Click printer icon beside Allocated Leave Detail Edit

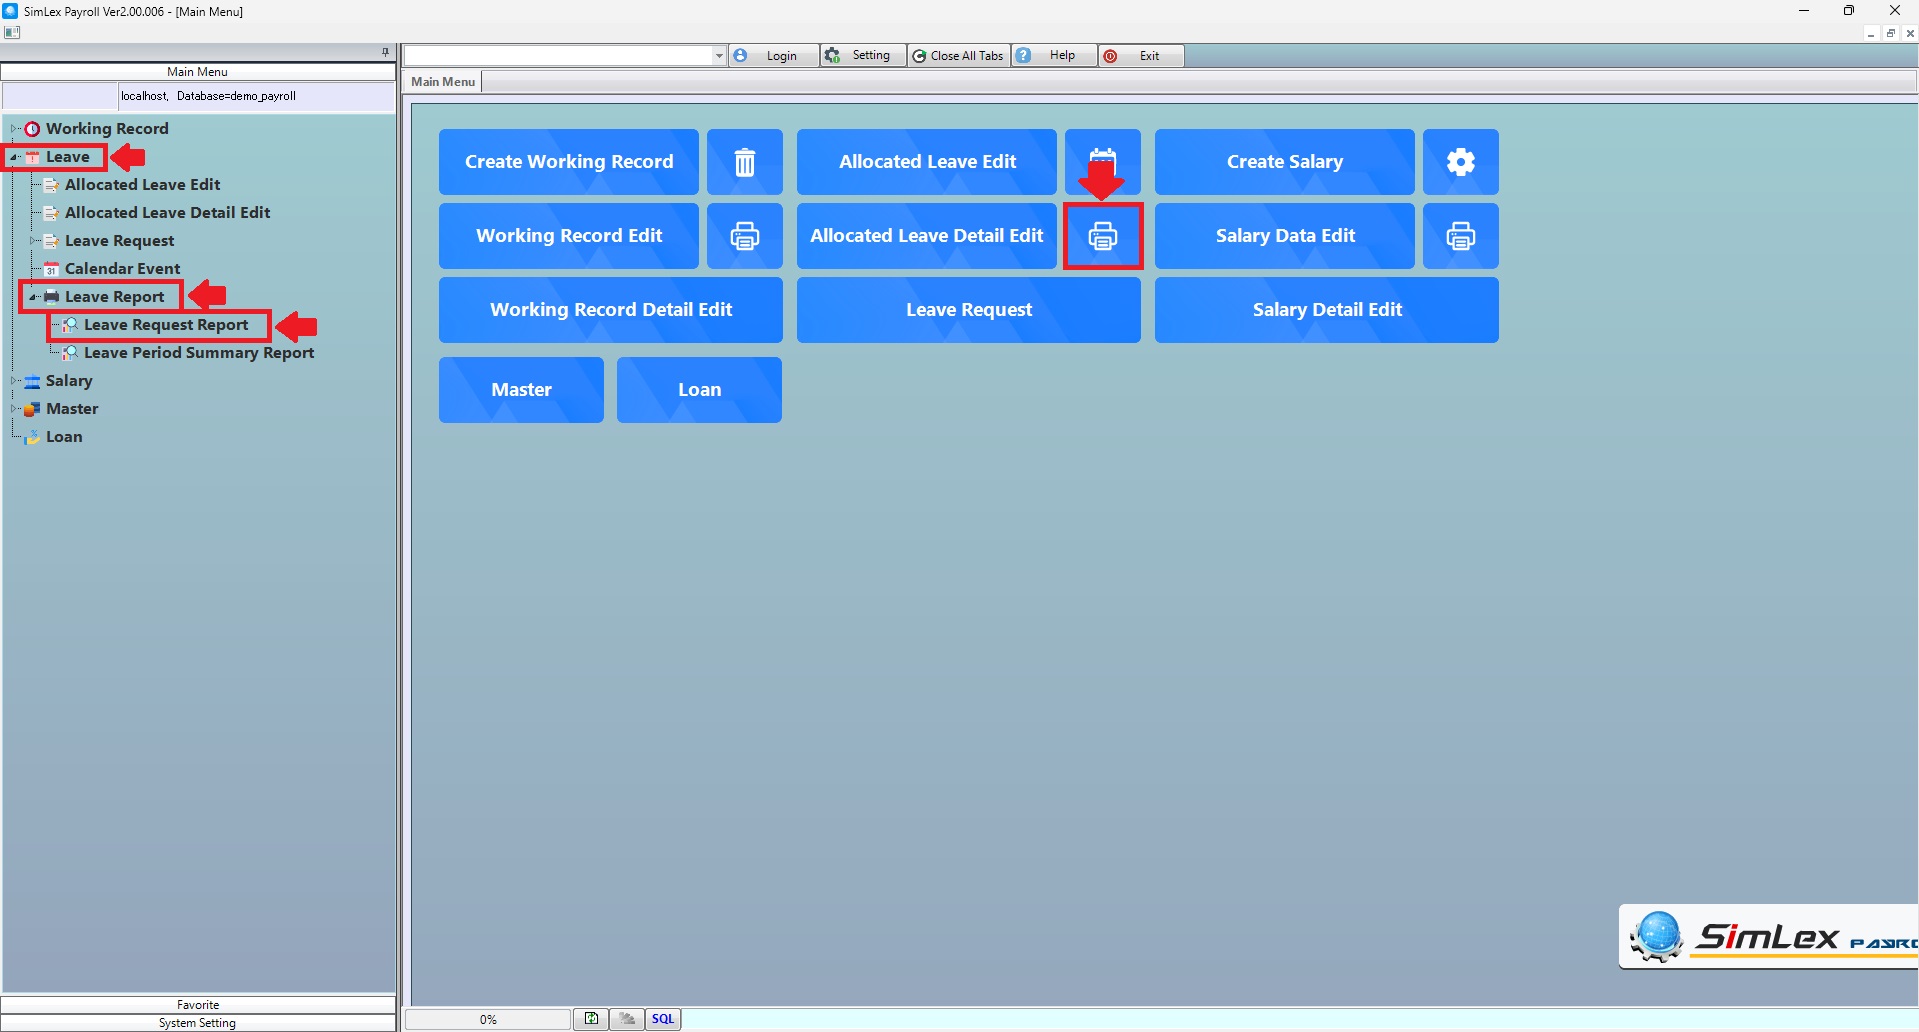point(1102,236)
